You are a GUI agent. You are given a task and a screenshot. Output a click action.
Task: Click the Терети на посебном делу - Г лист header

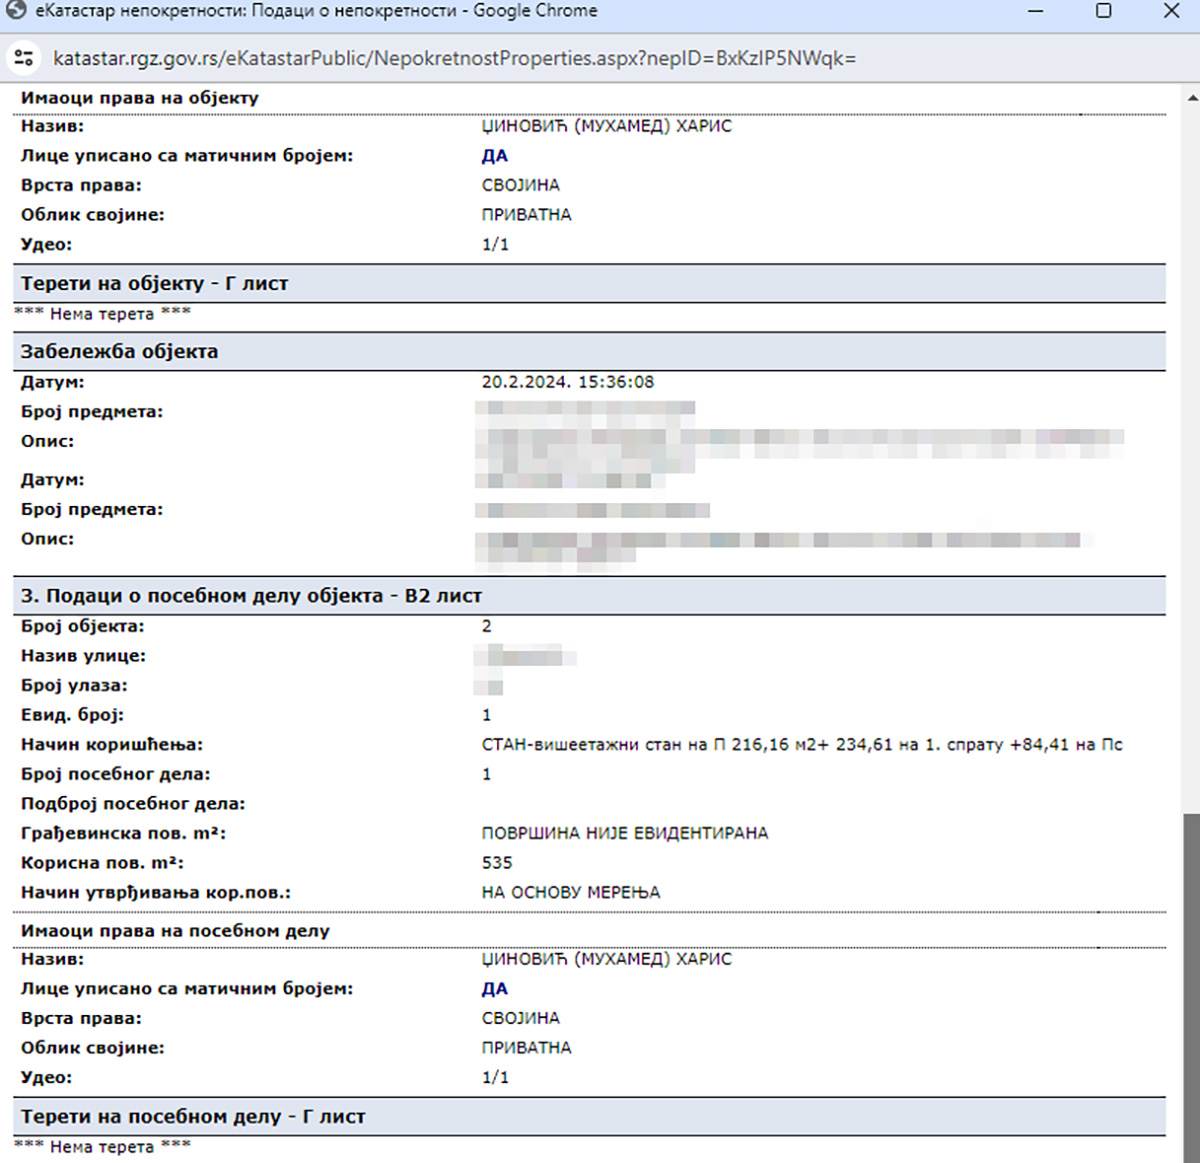[x=193, y=1117]
